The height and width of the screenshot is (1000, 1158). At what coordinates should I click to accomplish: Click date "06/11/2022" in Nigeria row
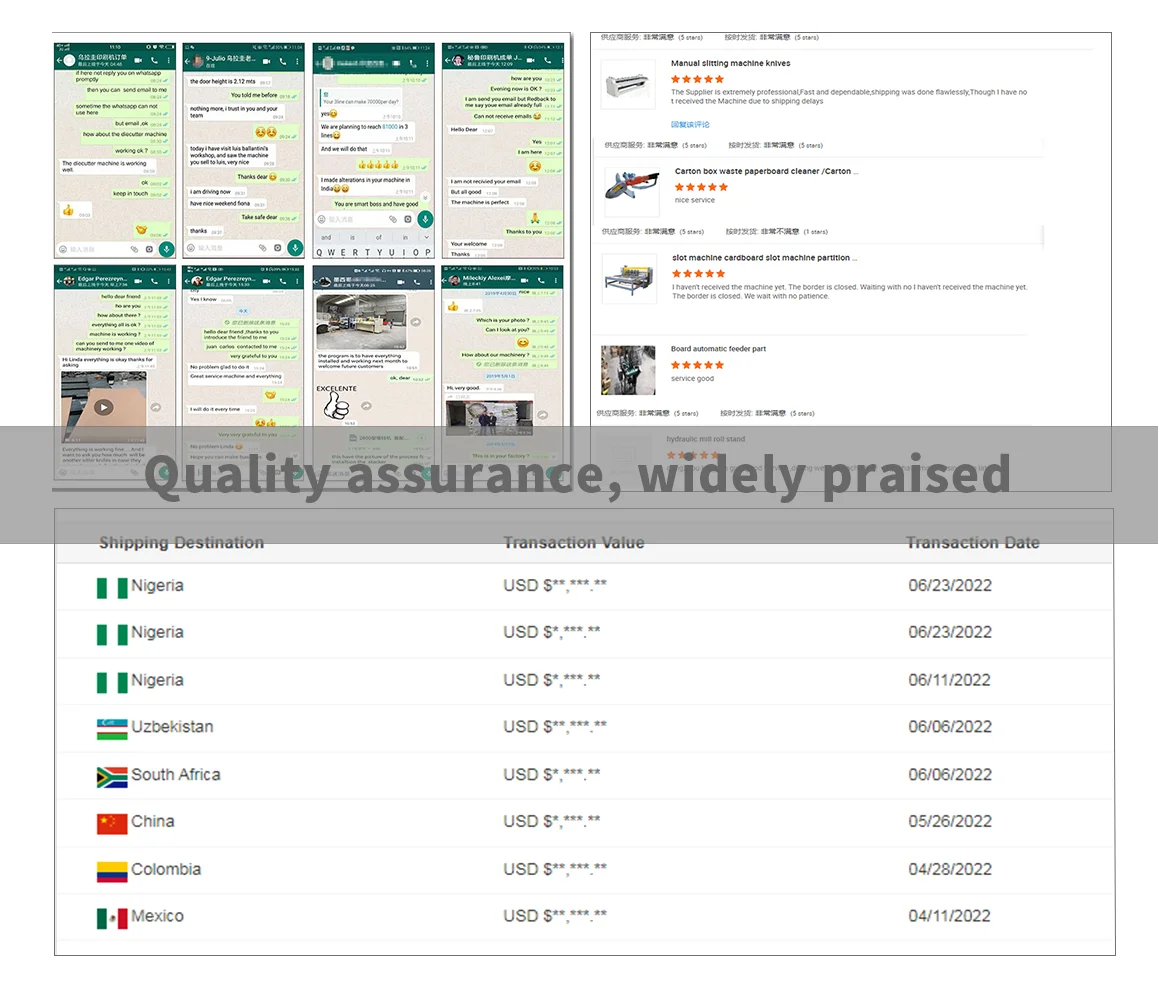(x=949, y=680)
